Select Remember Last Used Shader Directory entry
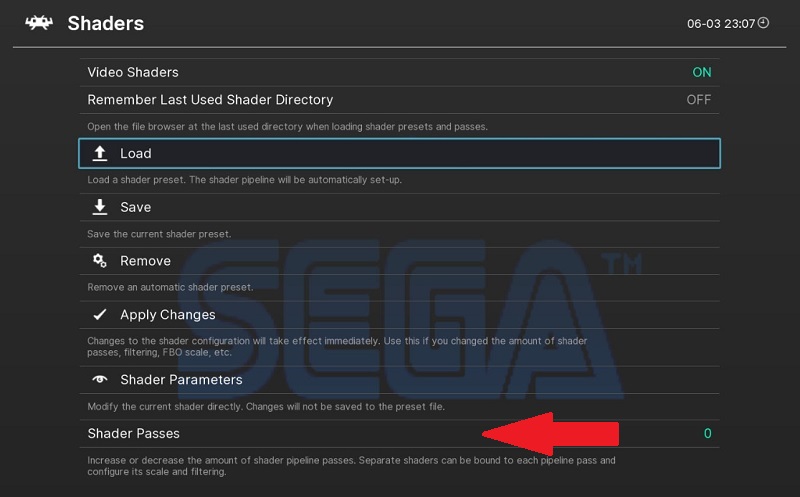This screenshot has width=800, height=497. 210,100
